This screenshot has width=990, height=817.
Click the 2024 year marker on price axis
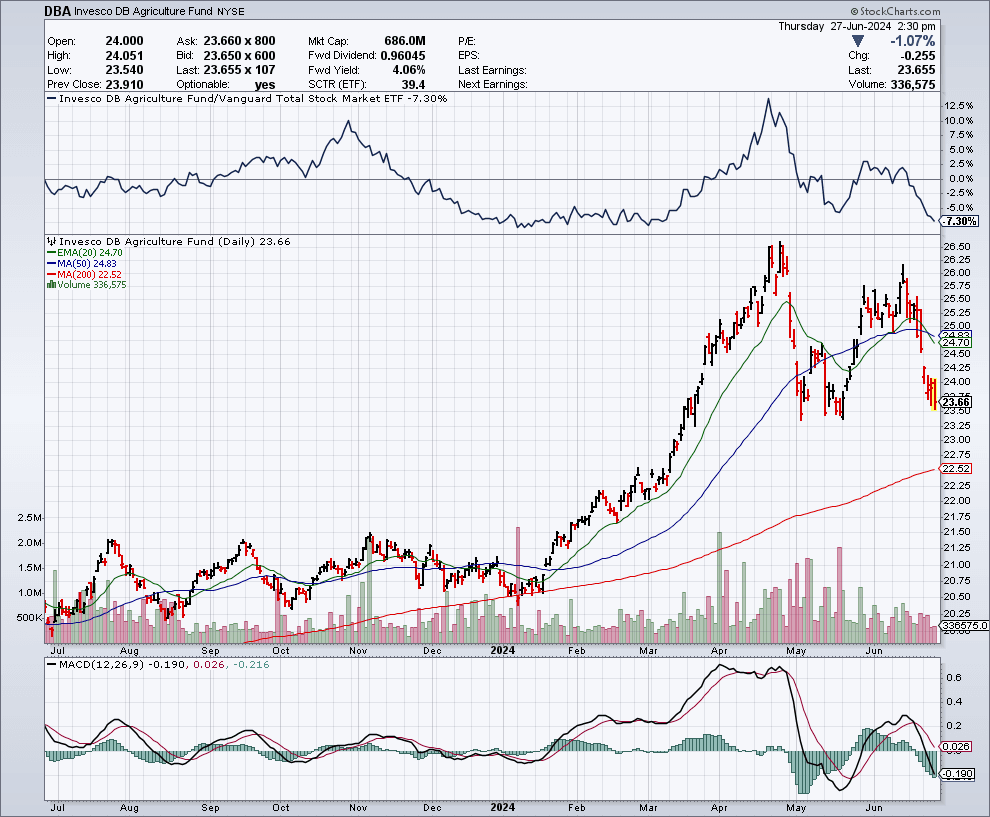[x=503, y=650]
